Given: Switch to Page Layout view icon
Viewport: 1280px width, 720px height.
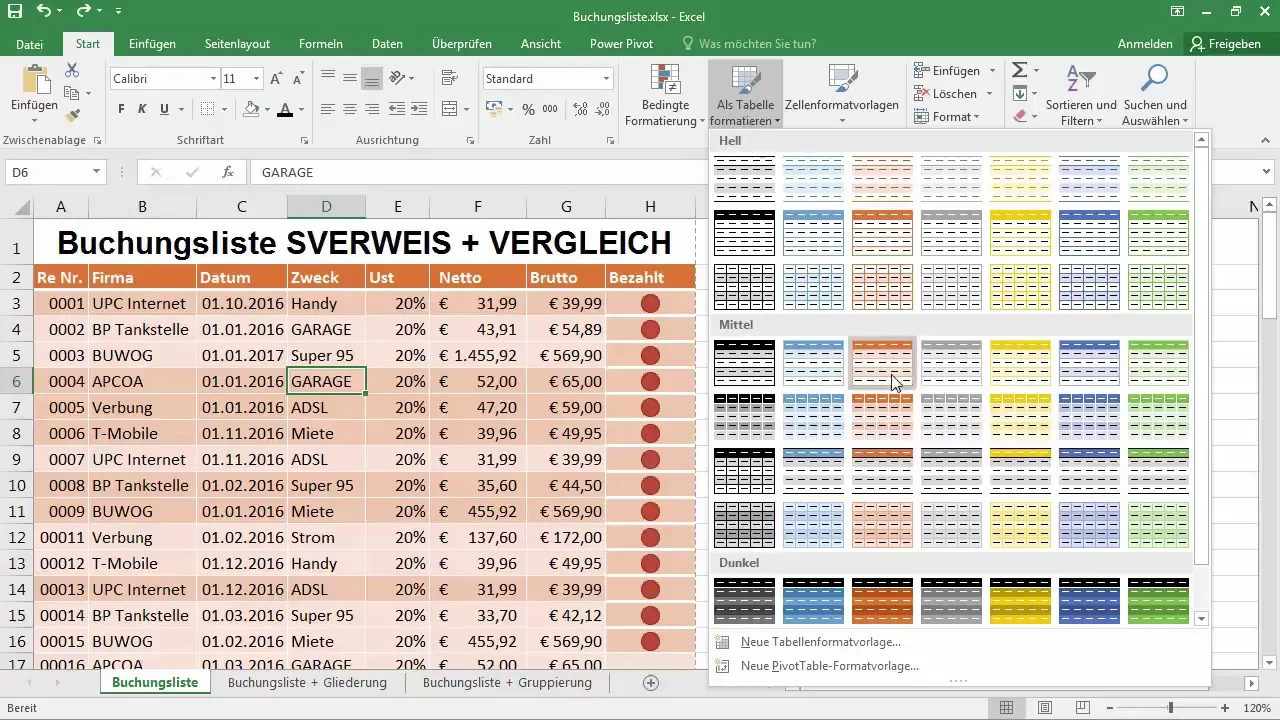Looking at the screenshot, I should point(1044,708).
